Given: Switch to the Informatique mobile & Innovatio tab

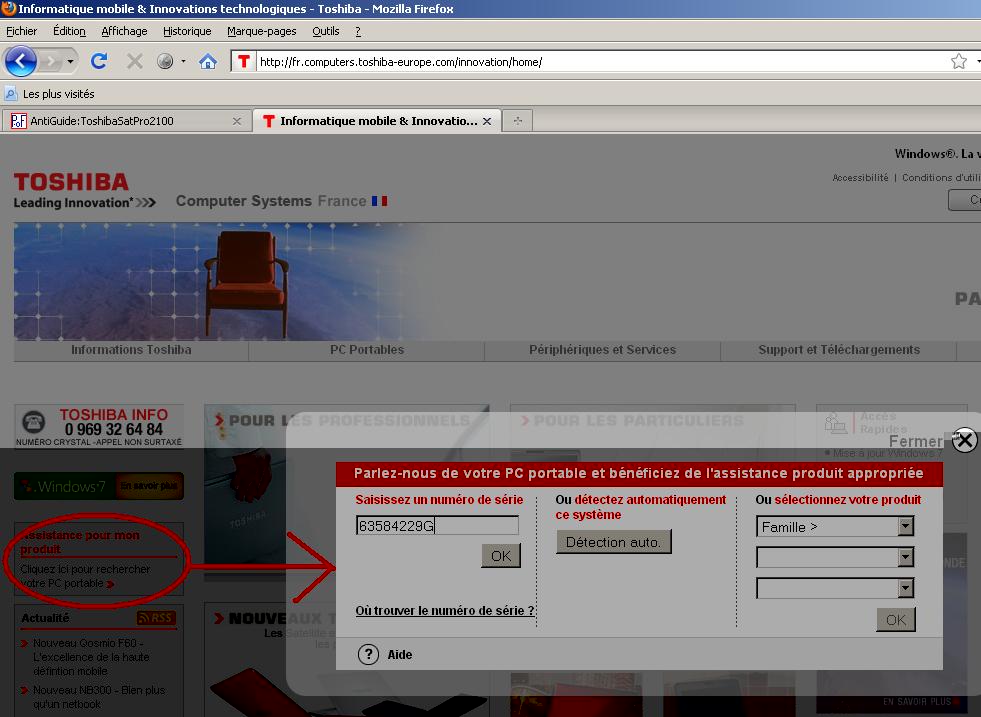Looking at the screenshot, I should tap(377, 121).
